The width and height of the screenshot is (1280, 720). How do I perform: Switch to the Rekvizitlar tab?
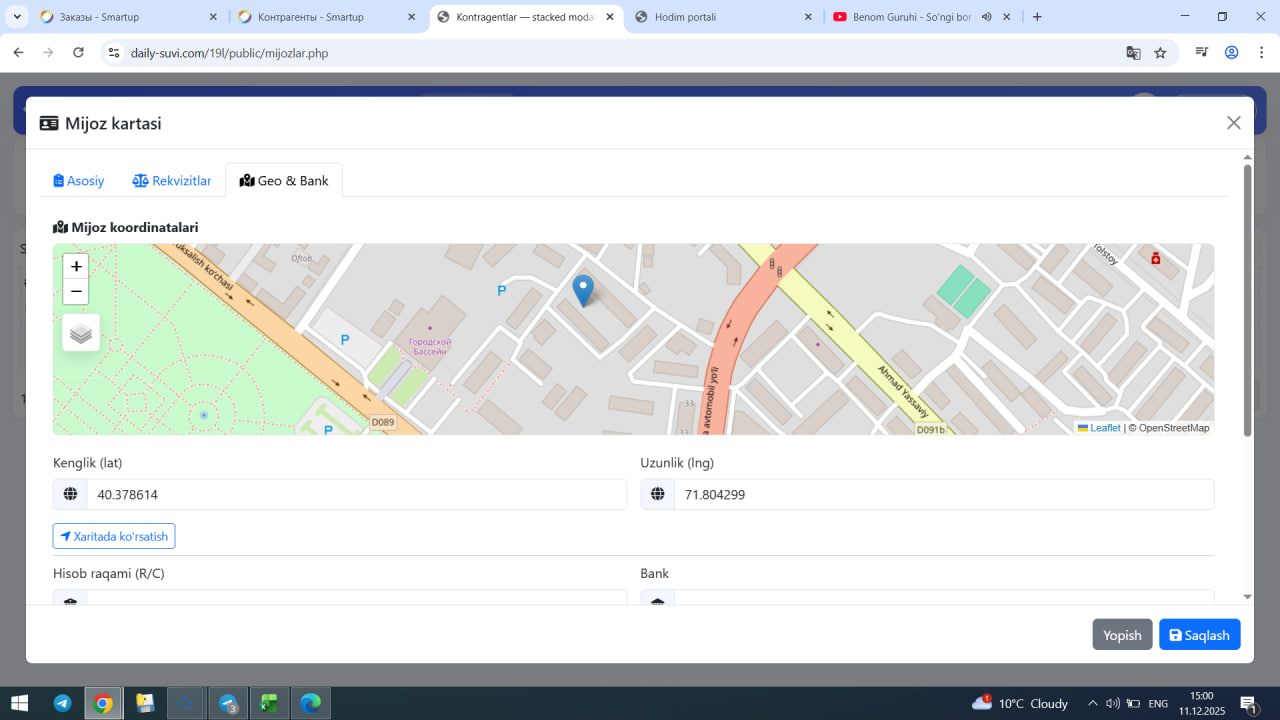coord(172,181)
